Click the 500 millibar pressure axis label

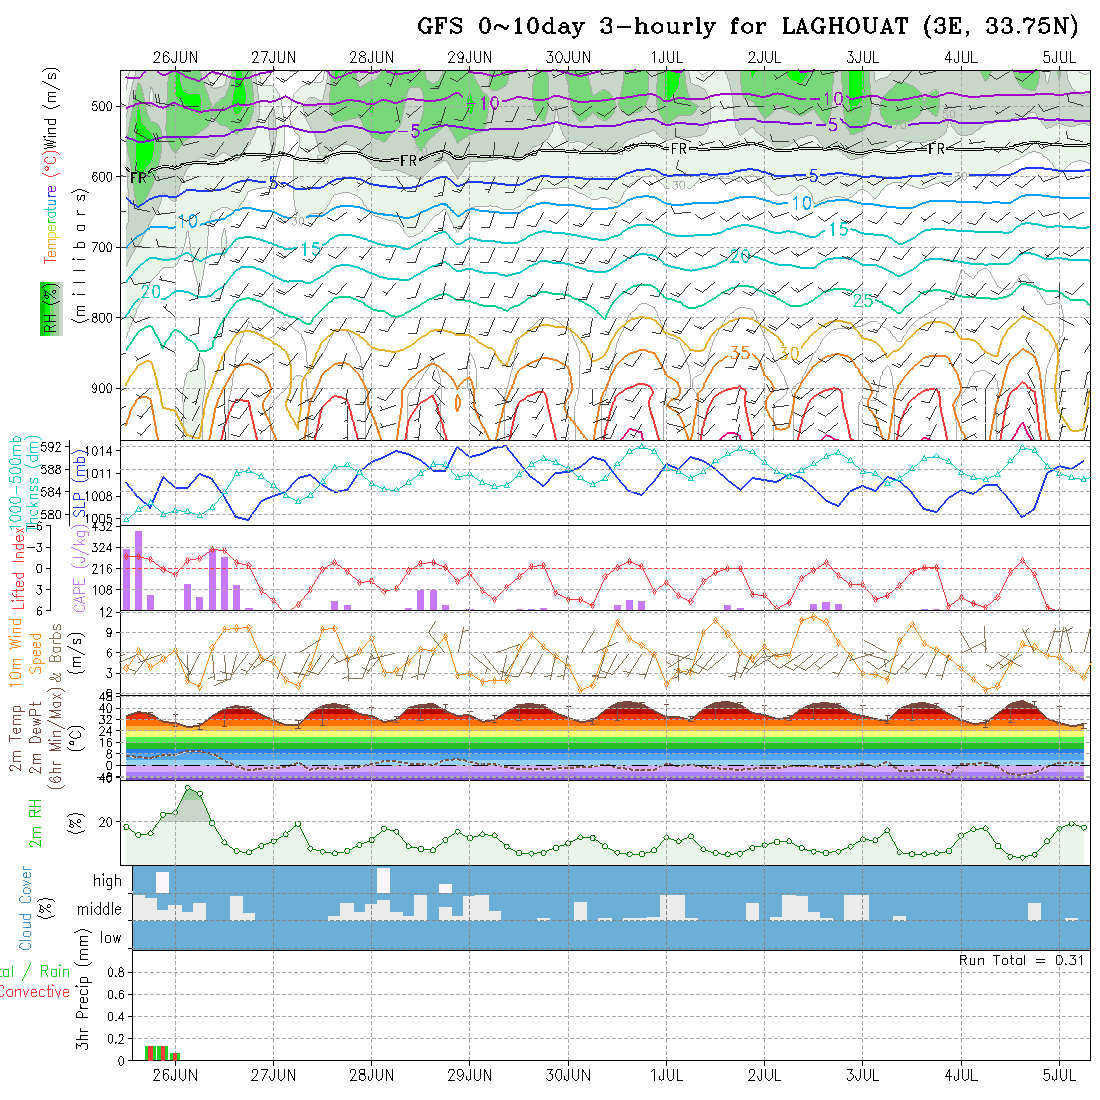coord(104,106)
